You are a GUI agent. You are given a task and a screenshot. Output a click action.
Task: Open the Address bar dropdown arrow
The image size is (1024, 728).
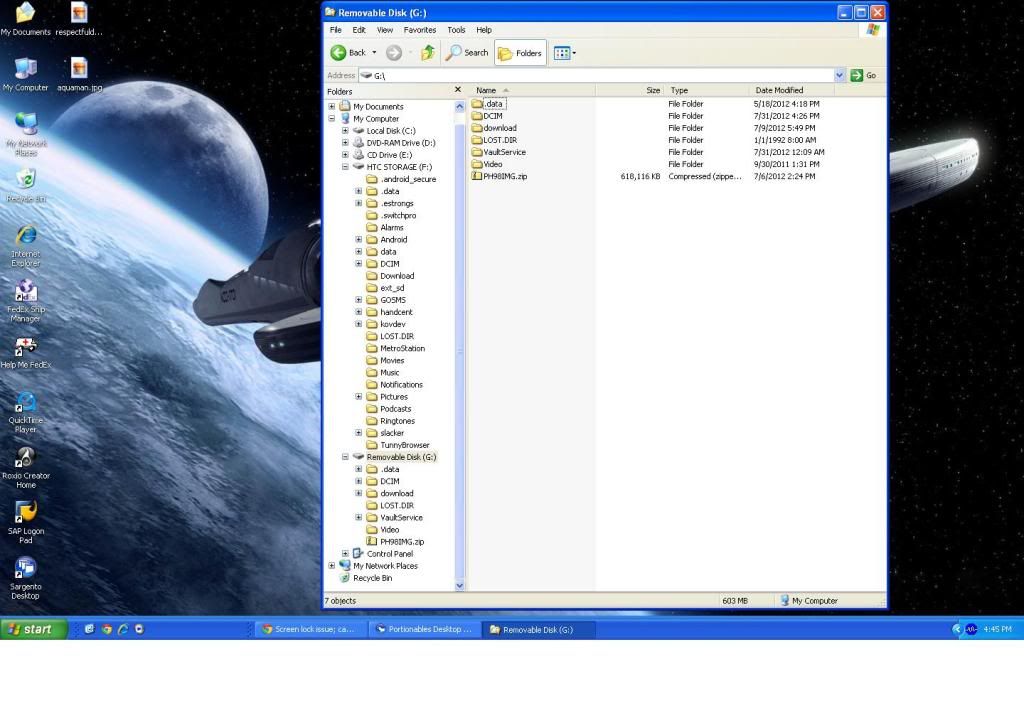pos(839,75)
